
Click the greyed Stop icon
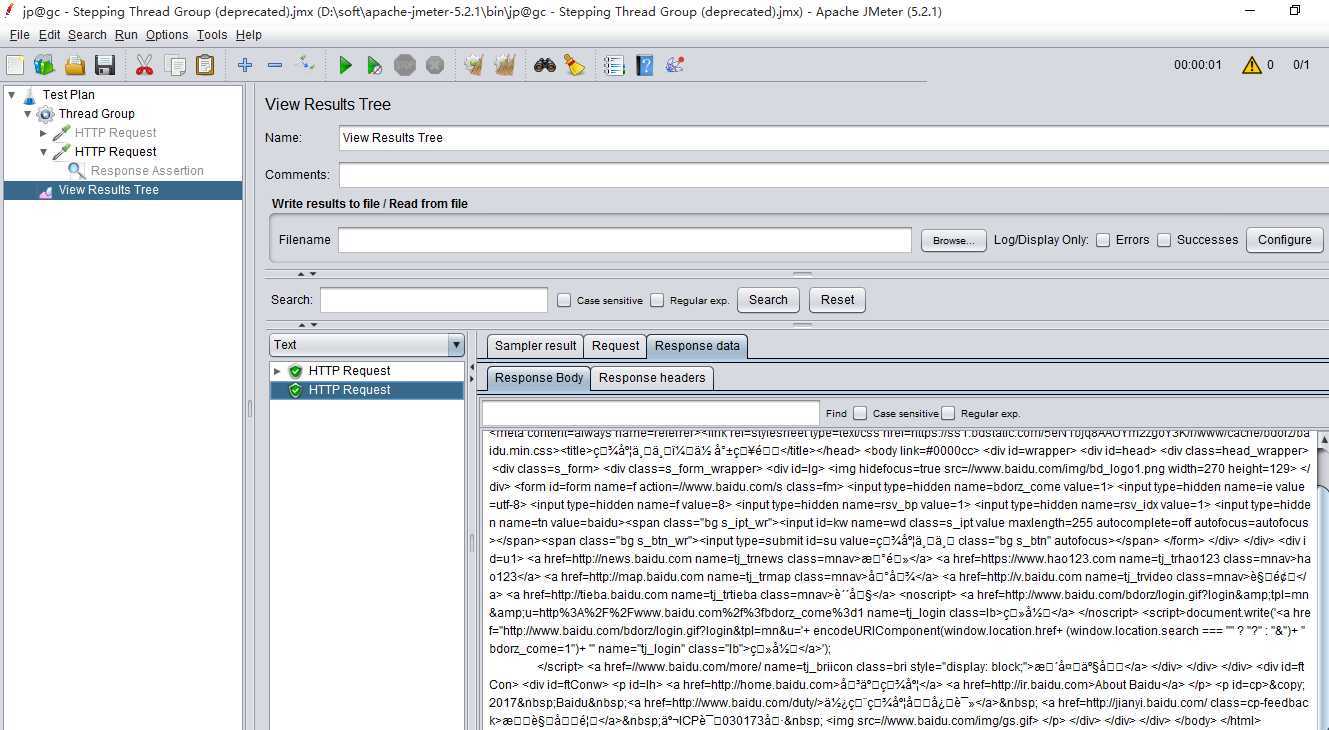click(x=404, y=65)
